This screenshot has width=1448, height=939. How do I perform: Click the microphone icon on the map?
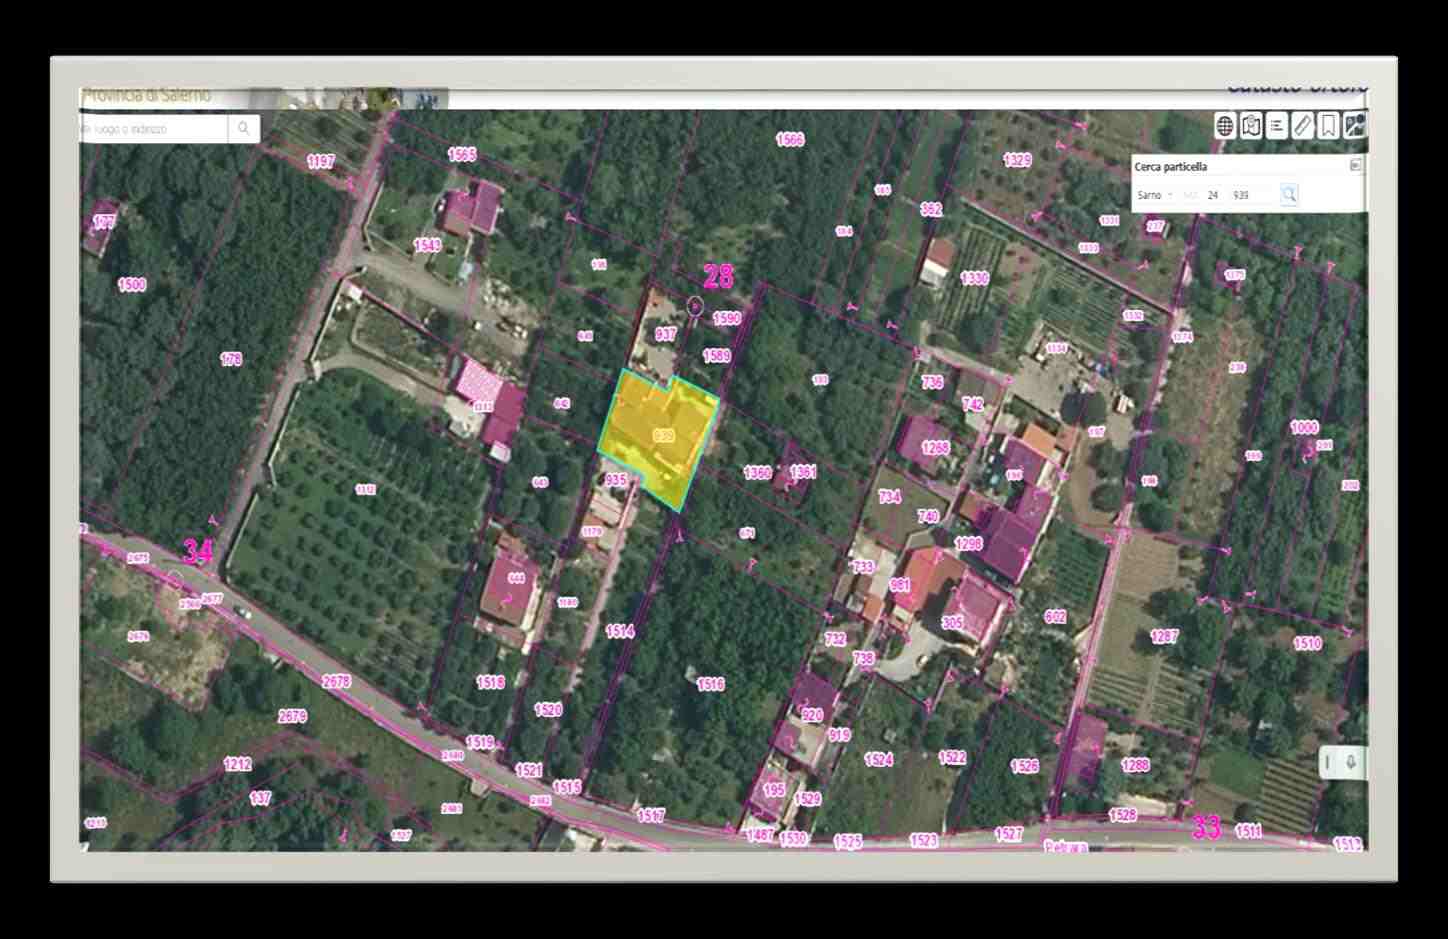point(1351,763)
